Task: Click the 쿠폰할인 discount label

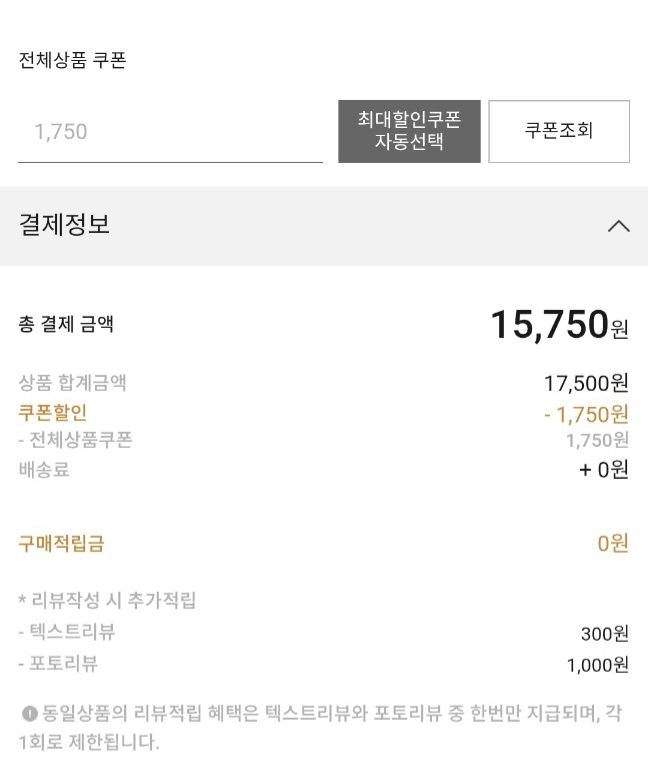Action: coord(53,411)
